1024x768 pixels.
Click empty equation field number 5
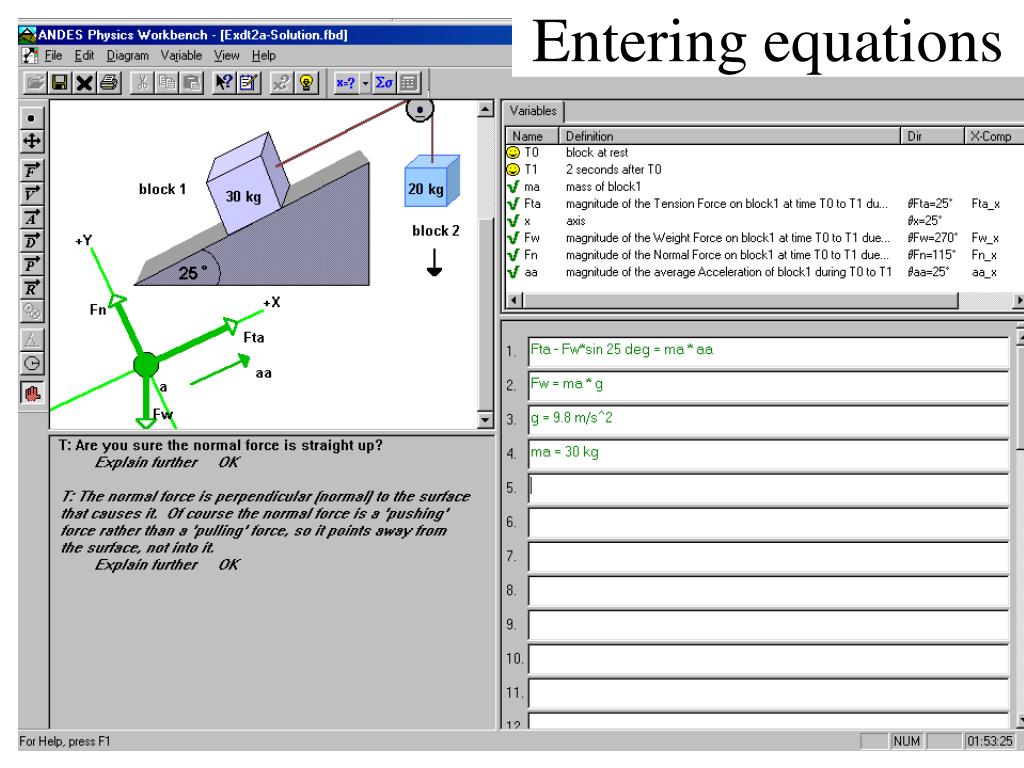pos(769,487)
